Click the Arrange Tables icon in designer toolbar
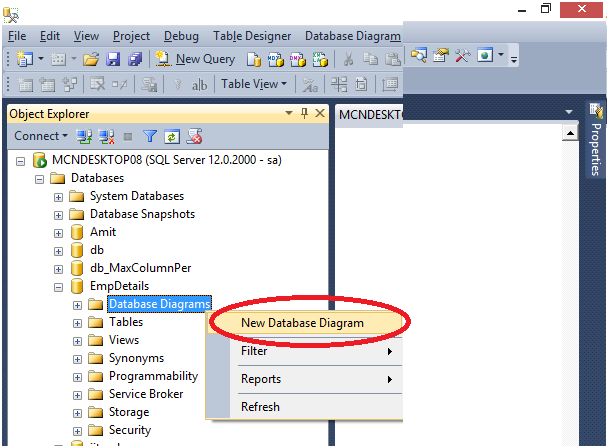 pyautogui.click(x=339, y=84)
